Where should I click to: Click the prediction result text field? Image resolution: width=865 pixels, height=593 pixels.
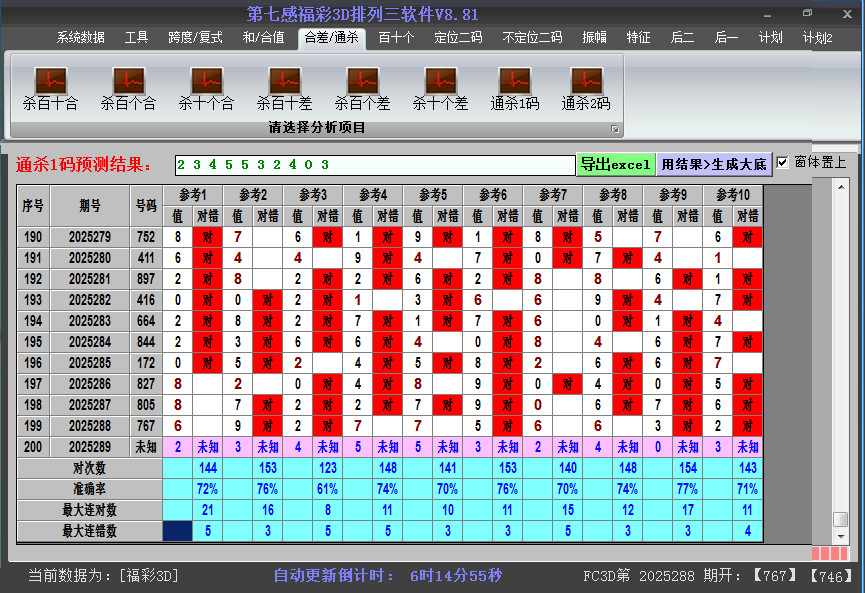pos(375,164)
